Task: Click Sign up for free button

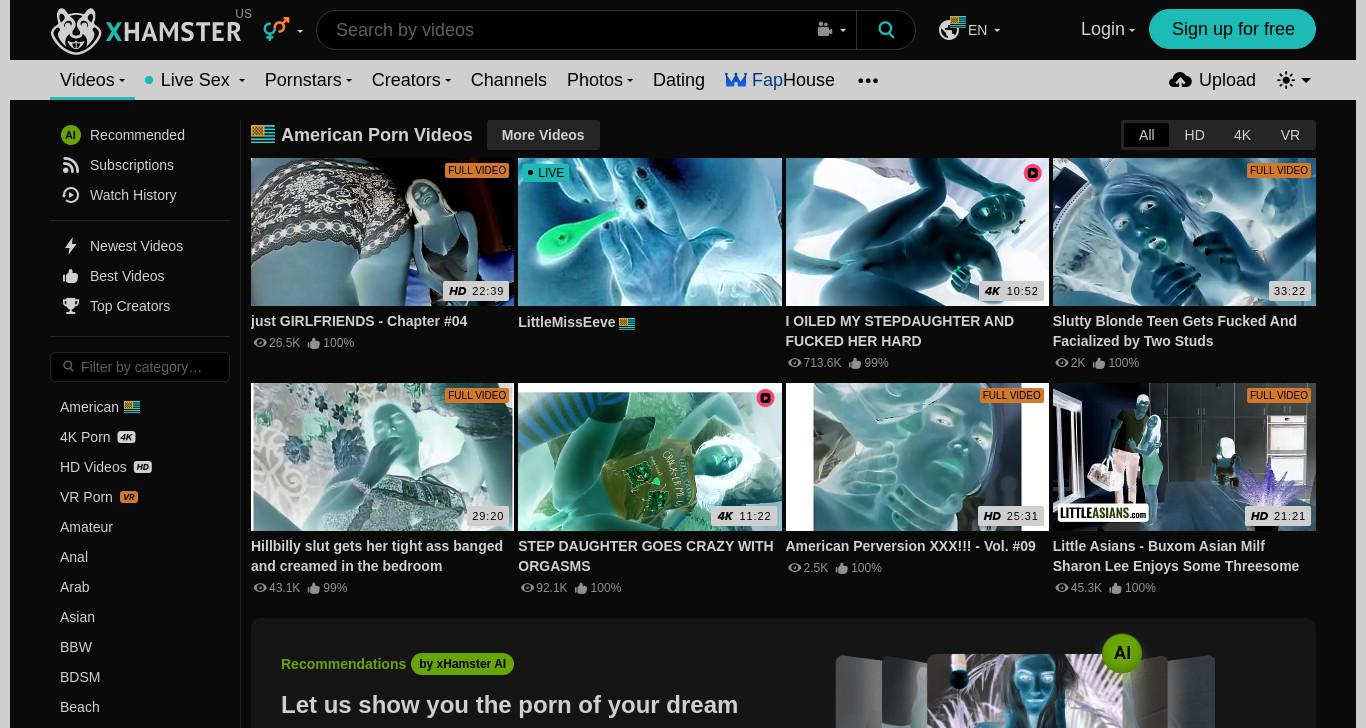Action: point(1232,29)
